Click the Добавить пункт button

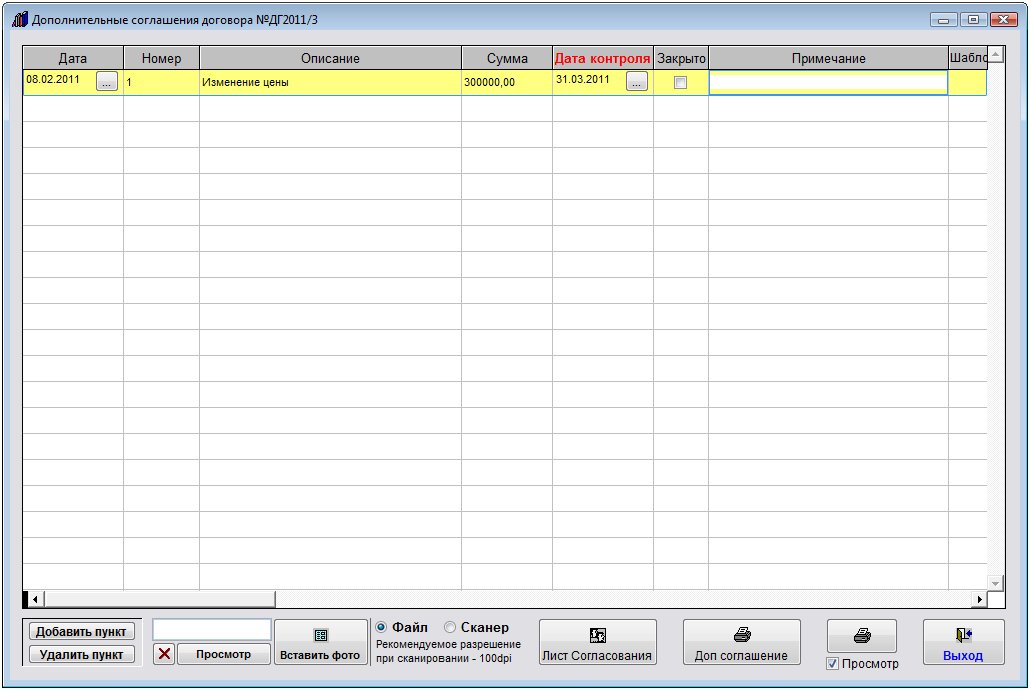[81, 631]
